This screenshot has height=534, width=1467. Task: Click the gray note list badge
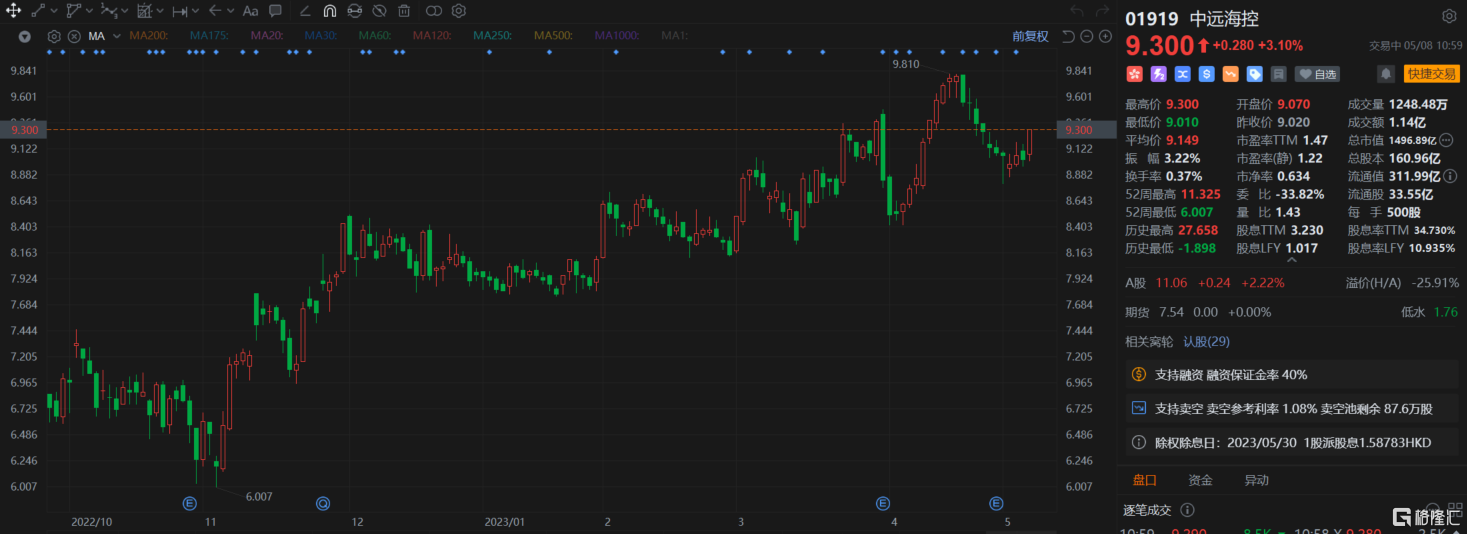click(1278, 74)
